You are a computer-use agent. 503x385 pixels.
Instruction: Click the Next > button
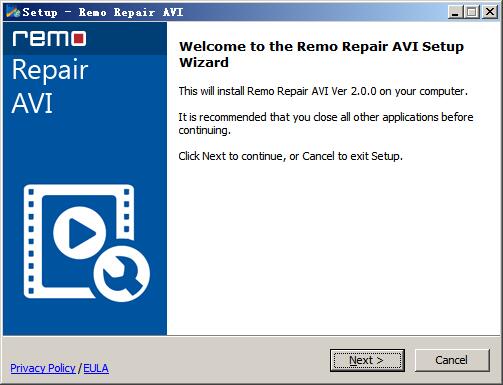click(x=367, y=360)
